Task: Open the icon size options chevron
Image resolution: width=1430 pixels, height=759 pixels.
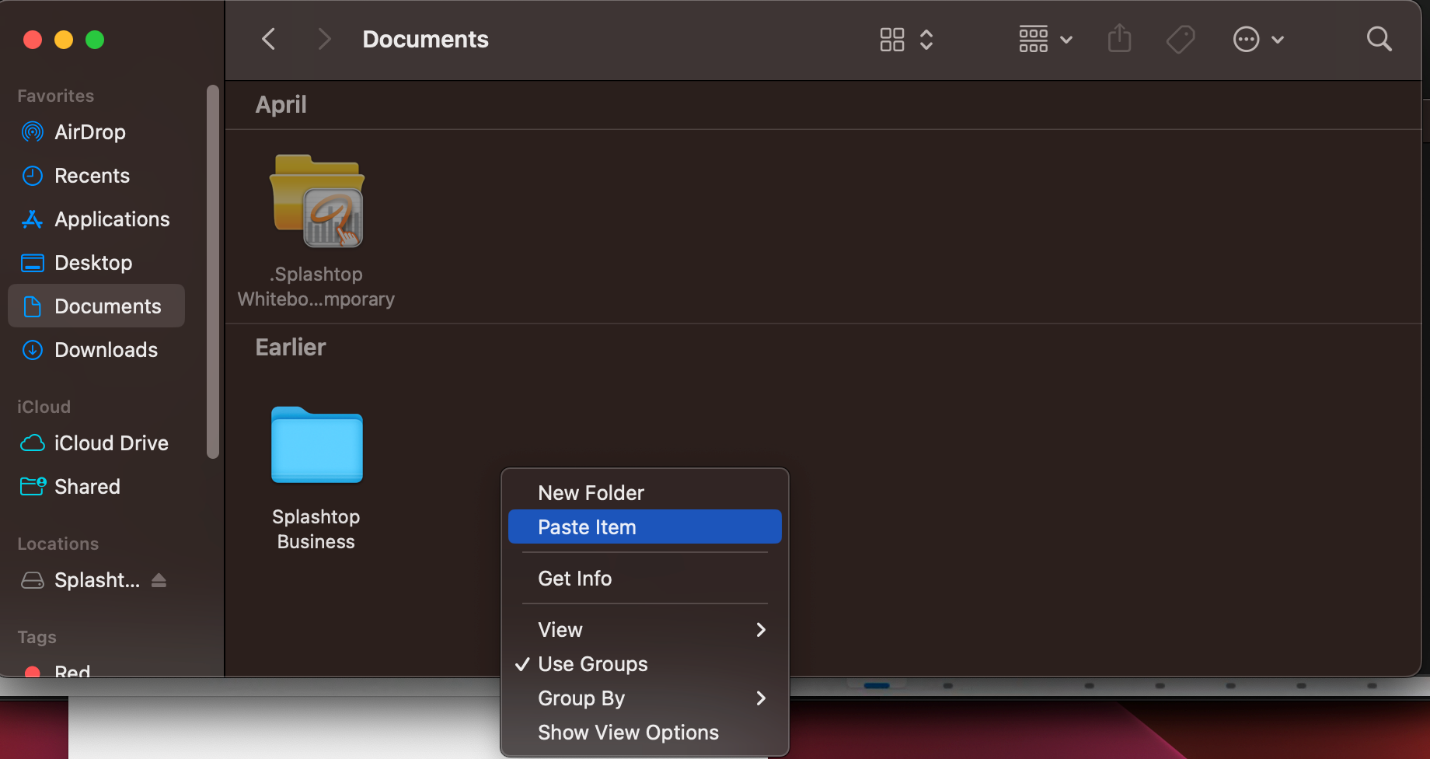Action: click(x=926, y=39)
